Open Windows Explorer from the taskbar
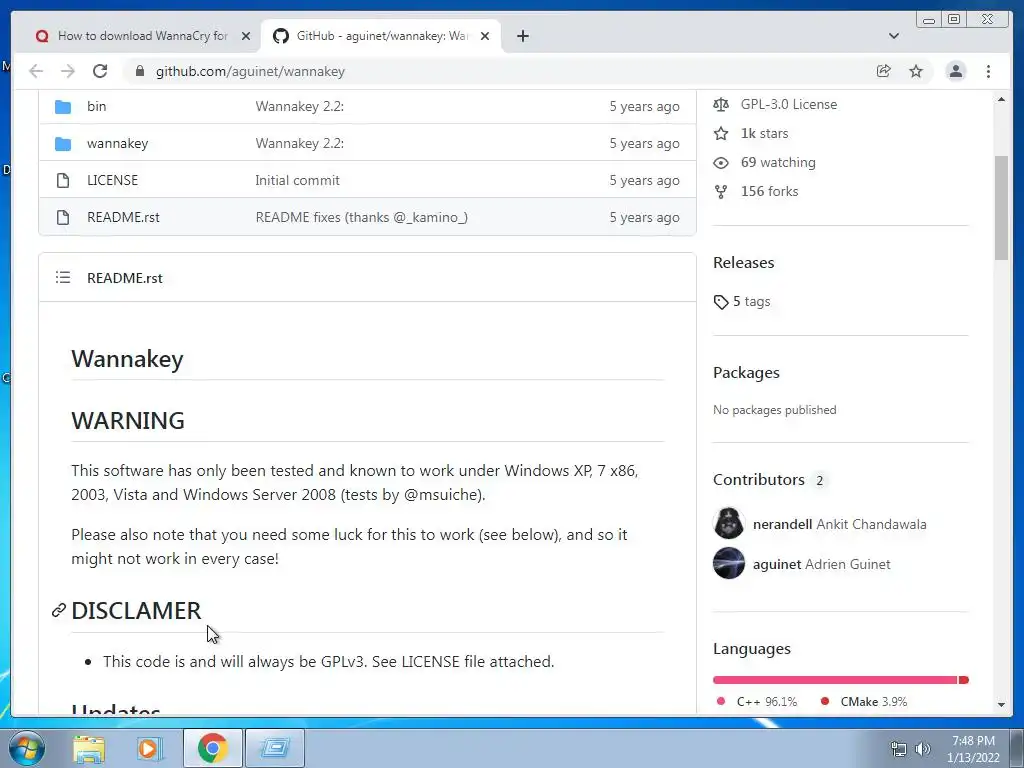 89,748
